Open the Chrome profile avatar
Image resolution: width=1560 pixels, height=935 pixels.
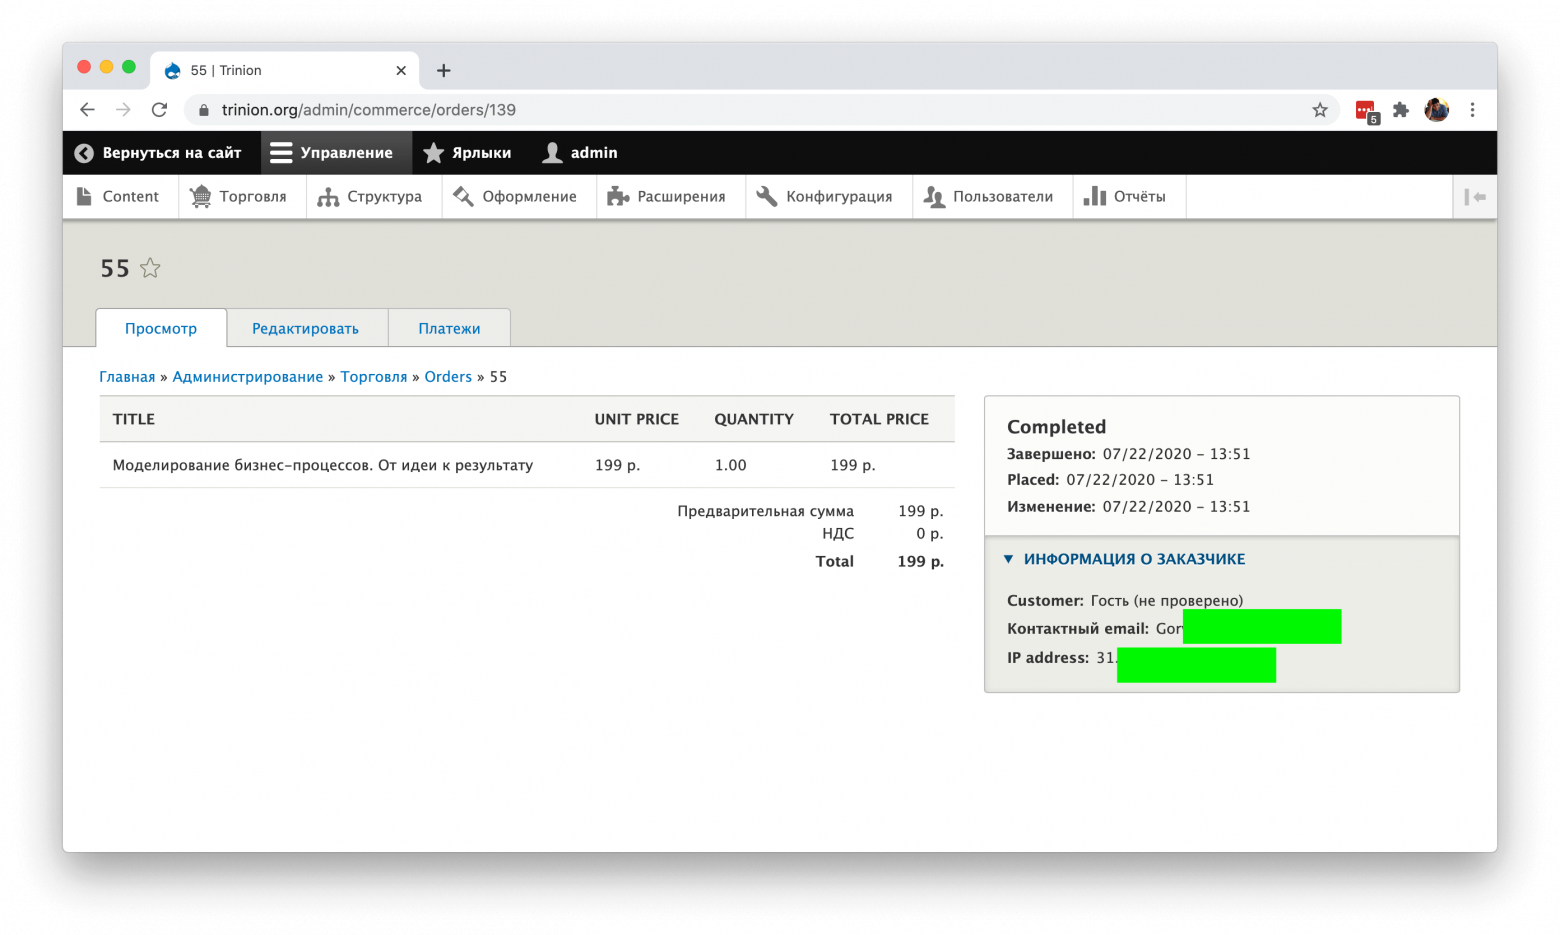pos(1437,110)
